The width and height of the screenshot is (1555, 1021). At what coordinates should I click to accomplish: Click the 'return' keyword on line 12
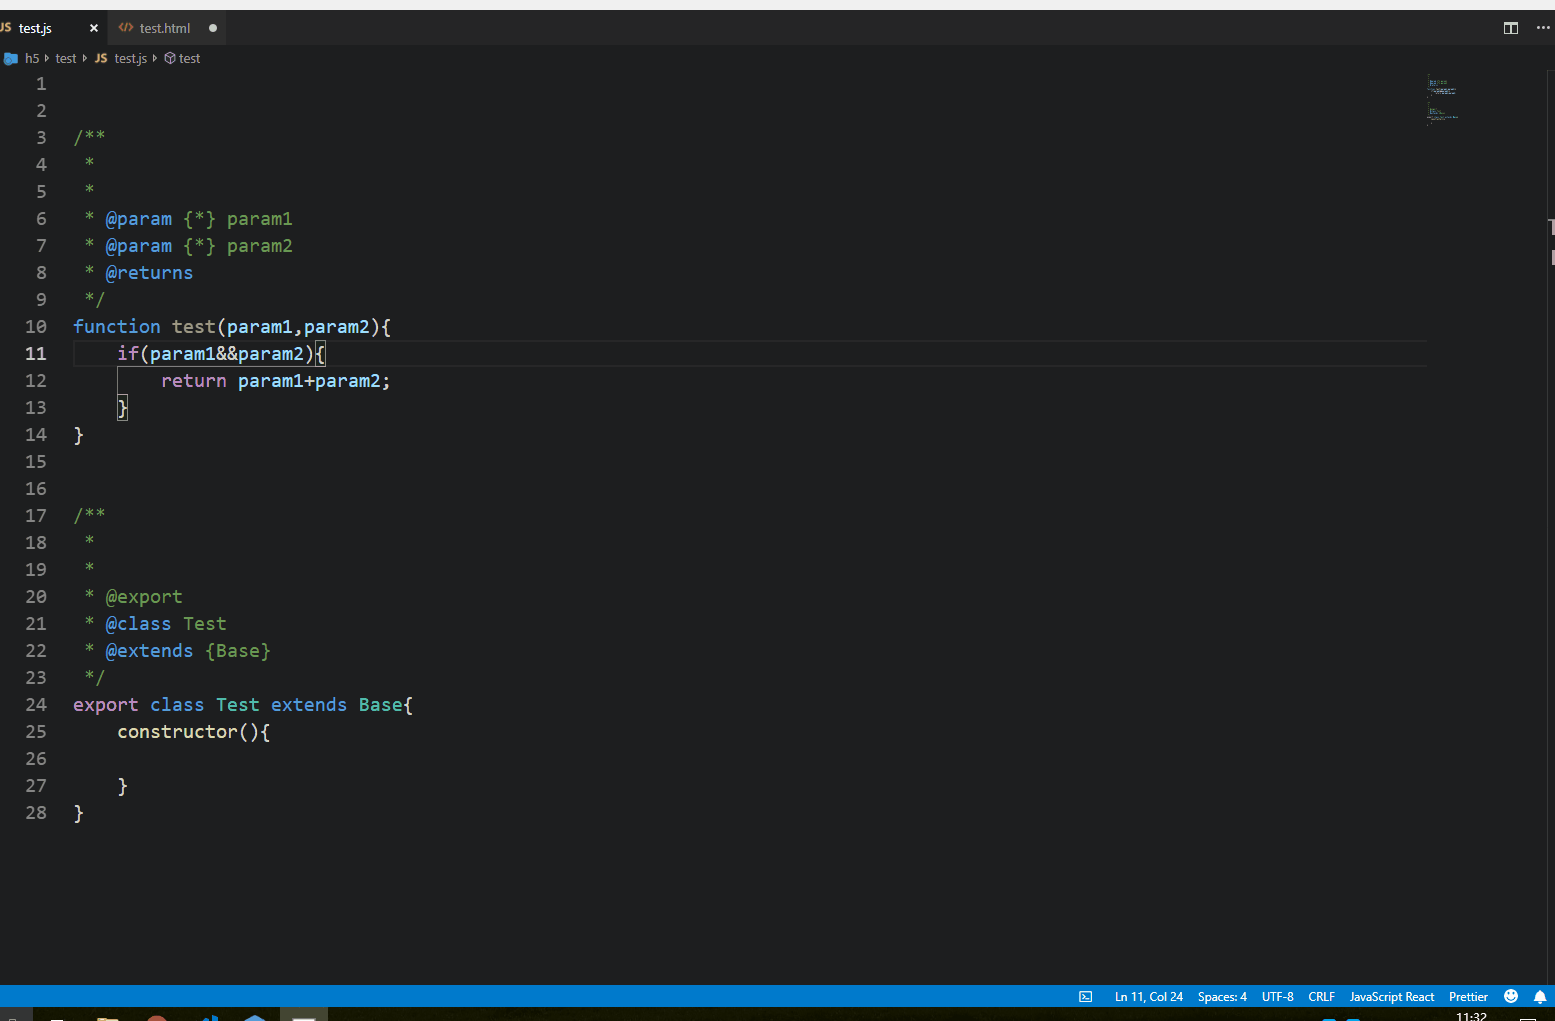194,381
